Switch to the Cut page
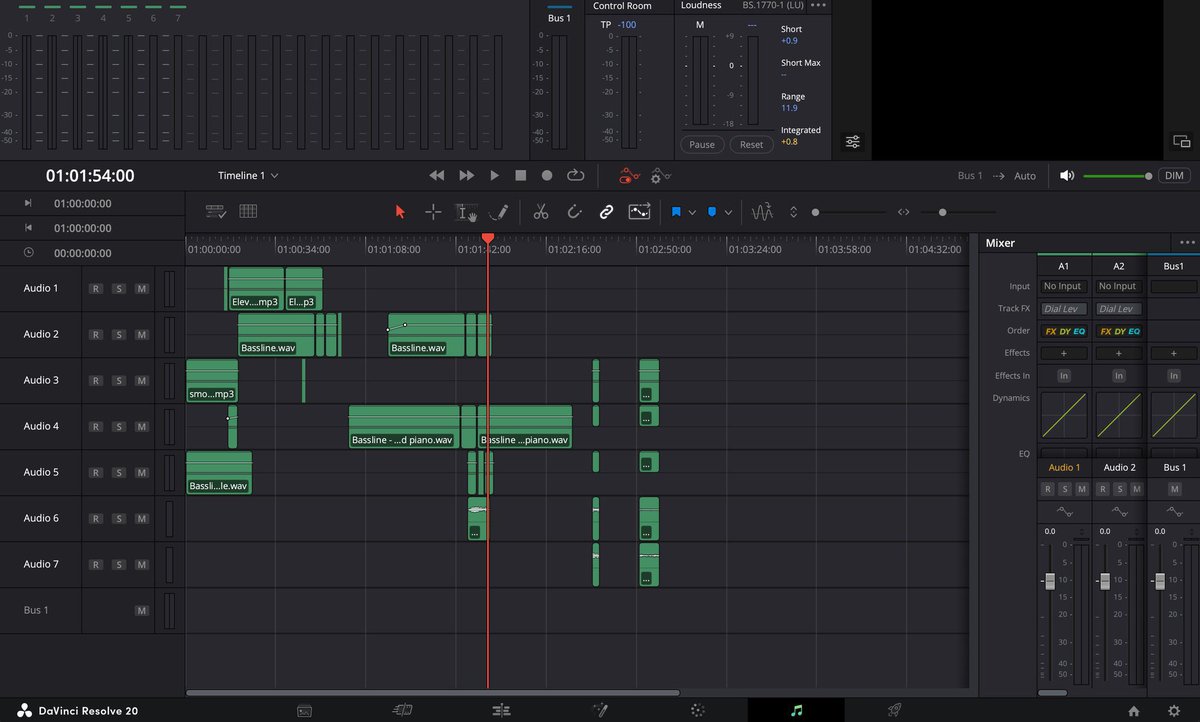This screenshot has height=722, width=1200. point(403,710)
